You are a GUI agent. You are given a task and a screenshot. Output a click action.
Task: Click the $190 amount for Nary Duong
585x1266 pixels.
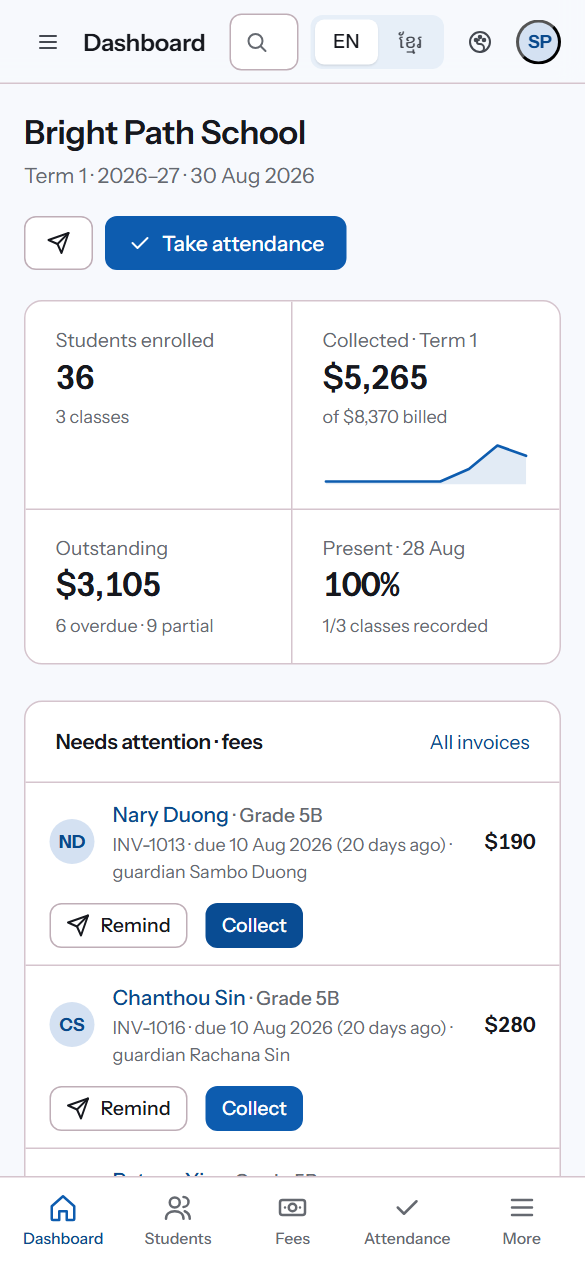(510, 842)
